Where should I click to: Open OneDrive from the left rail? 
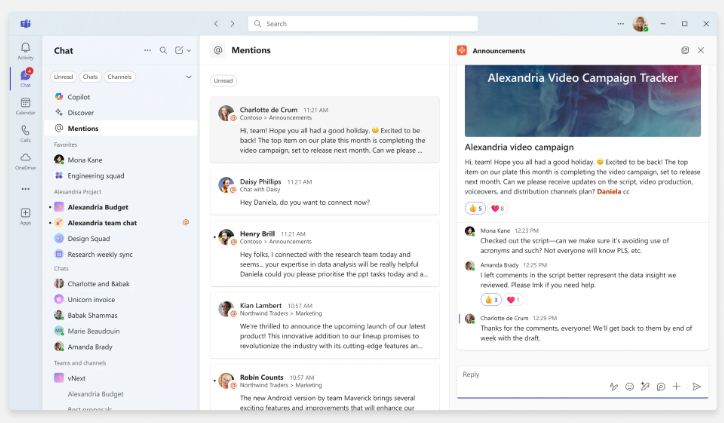click(25, 160)
